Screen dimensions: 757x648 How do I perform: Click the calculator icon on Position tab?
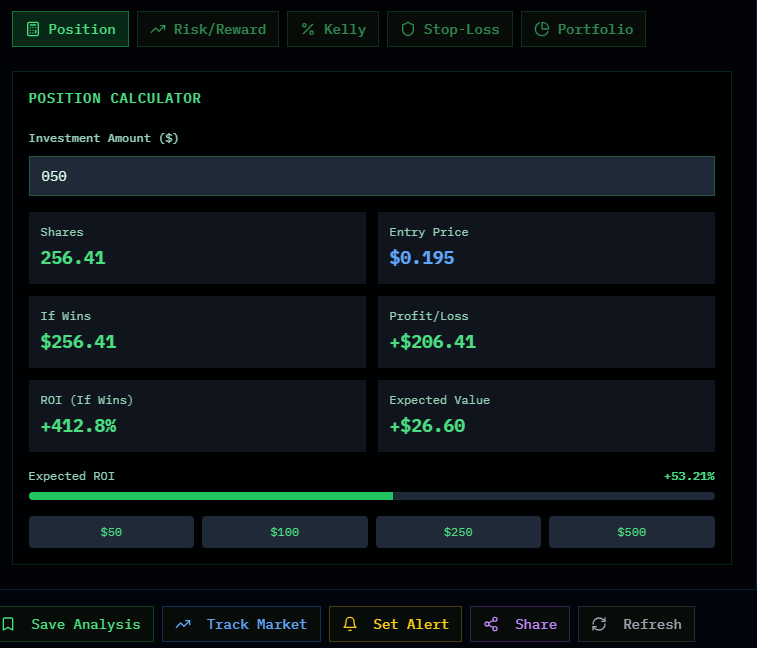point(33,29)
